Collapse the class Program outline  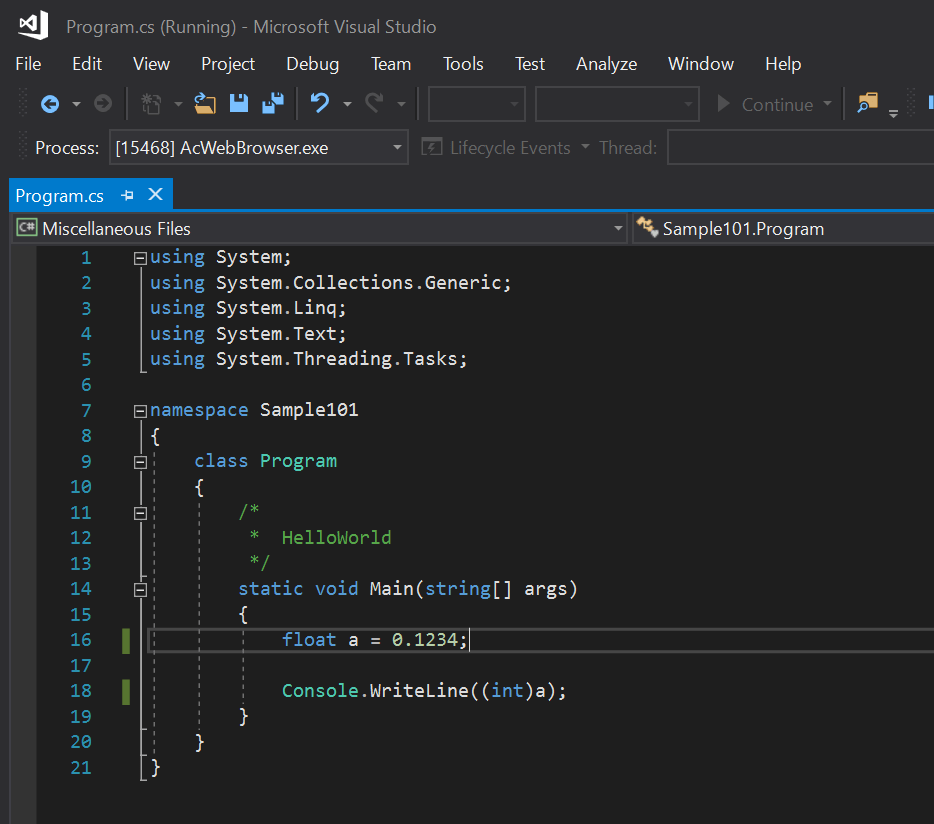[140, 462]
